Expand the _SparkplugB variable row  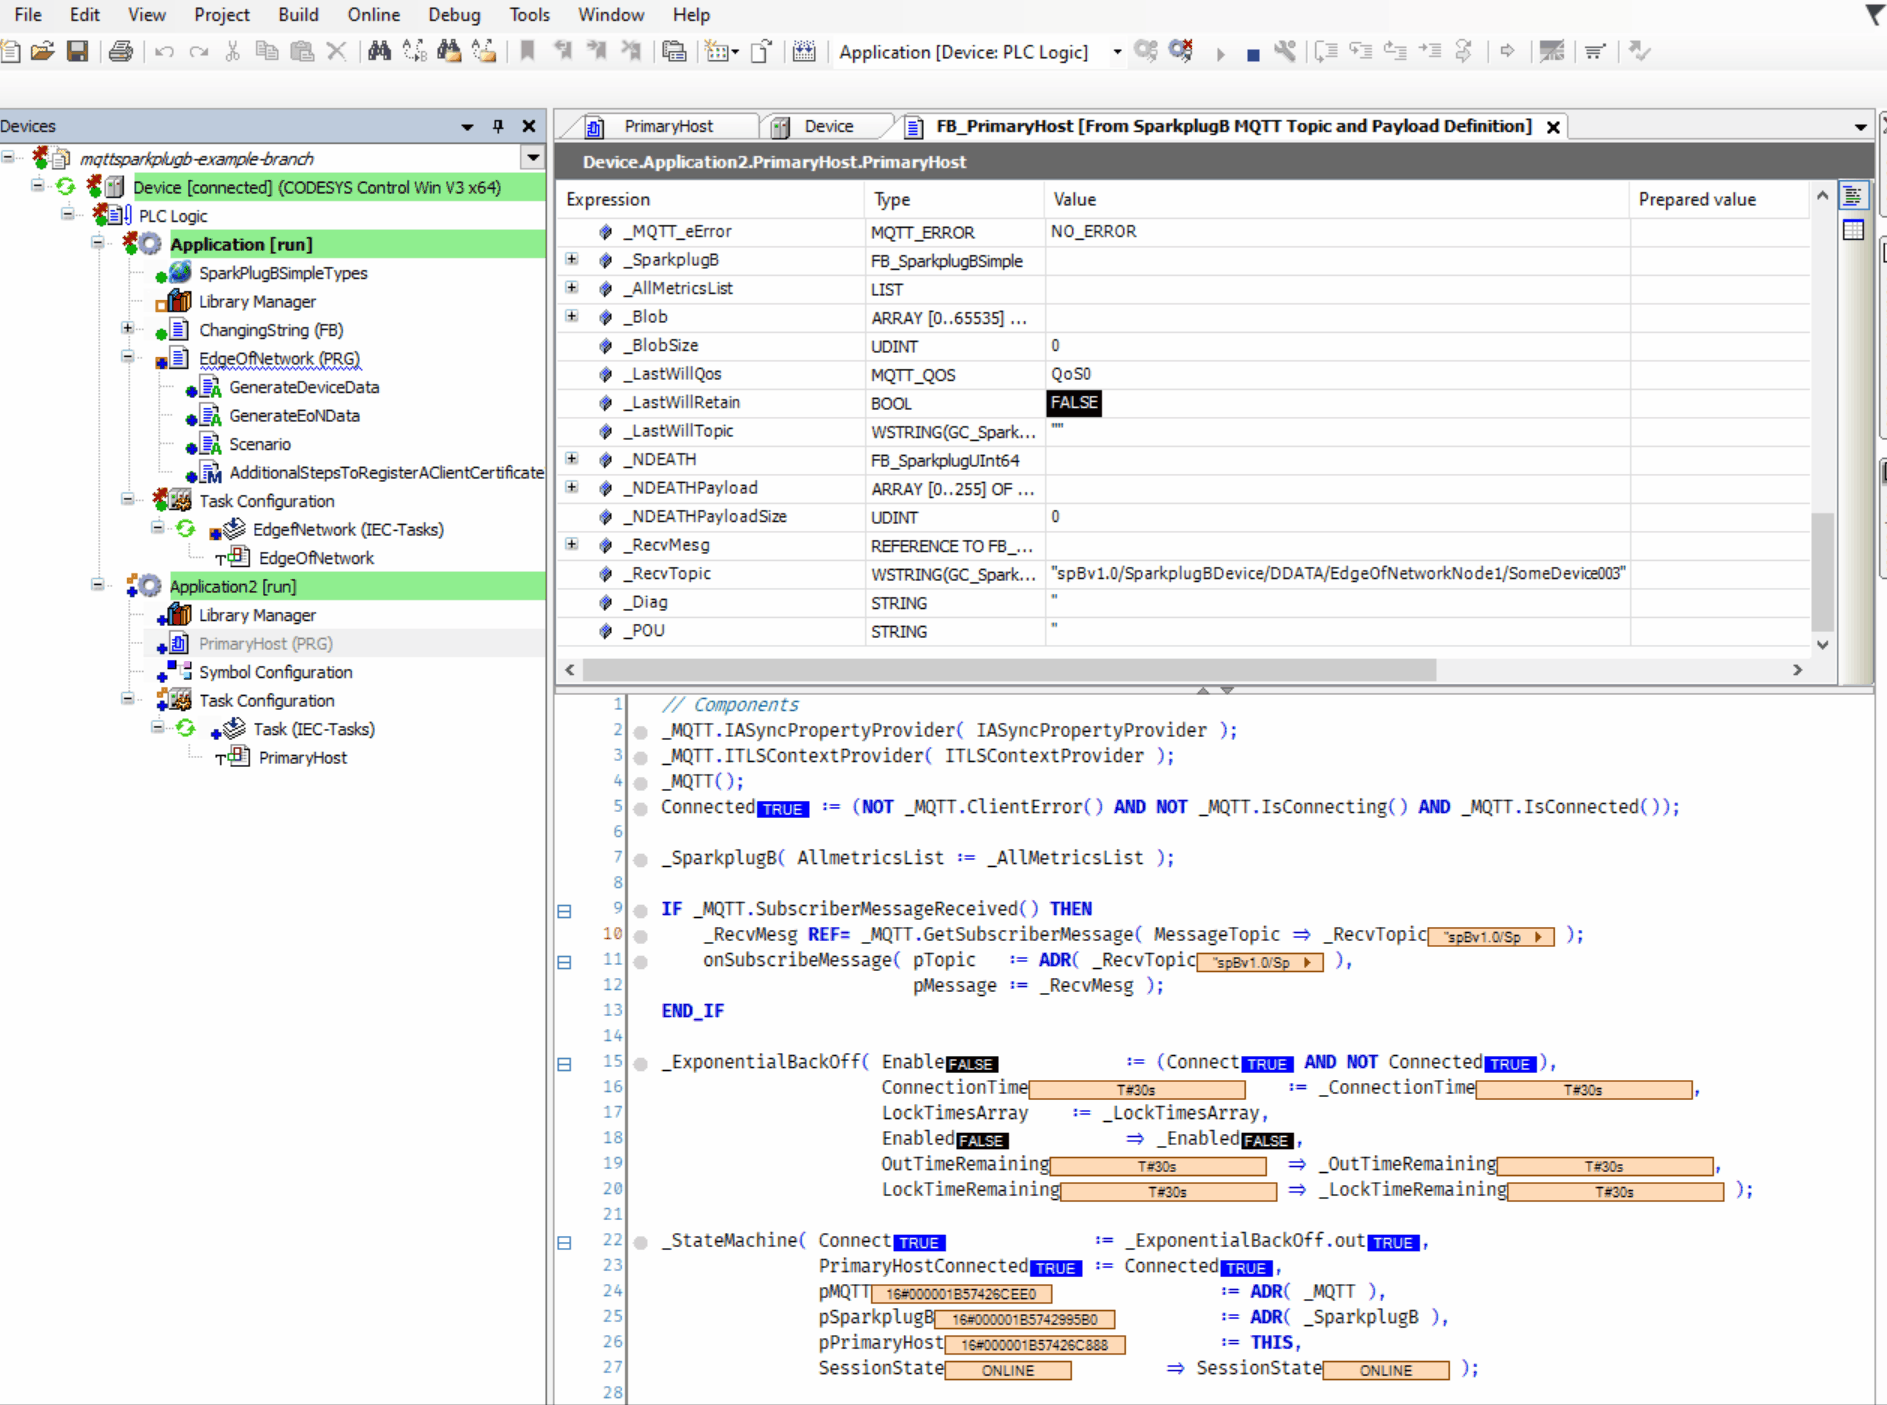572,260
